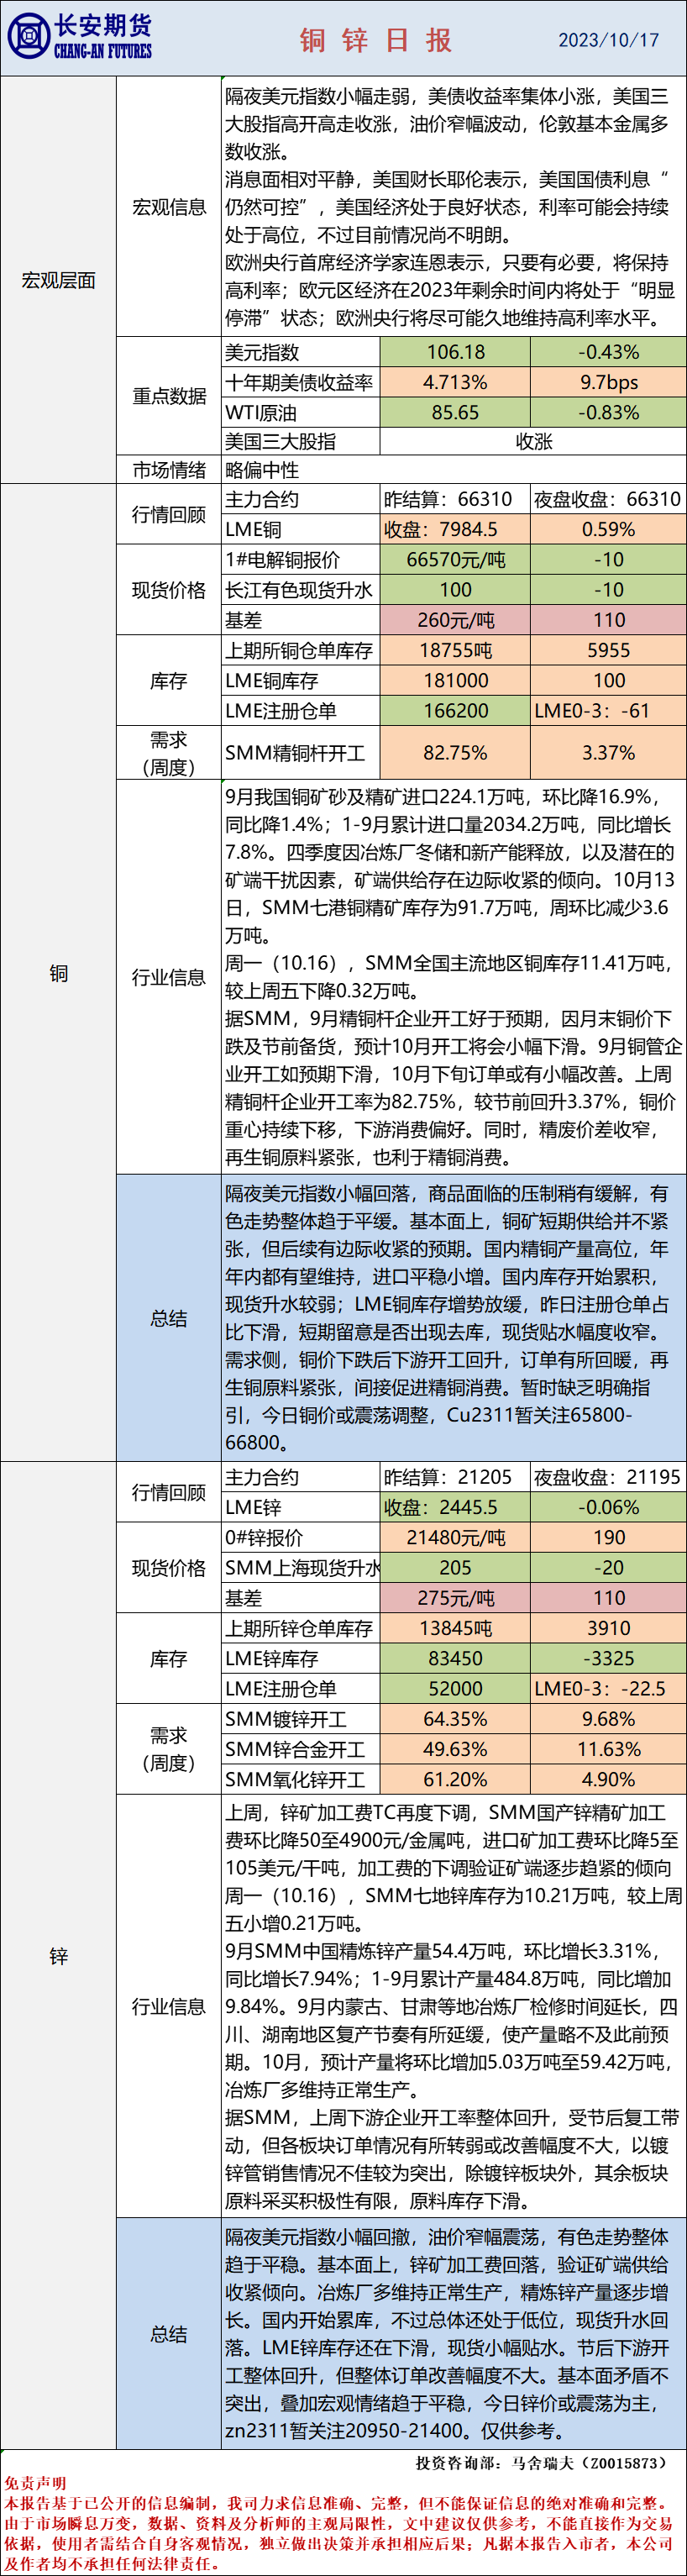The image size is (687, 2576).
Task: Click the SMM精铜杆开工 label
Action: coord(300,752)
